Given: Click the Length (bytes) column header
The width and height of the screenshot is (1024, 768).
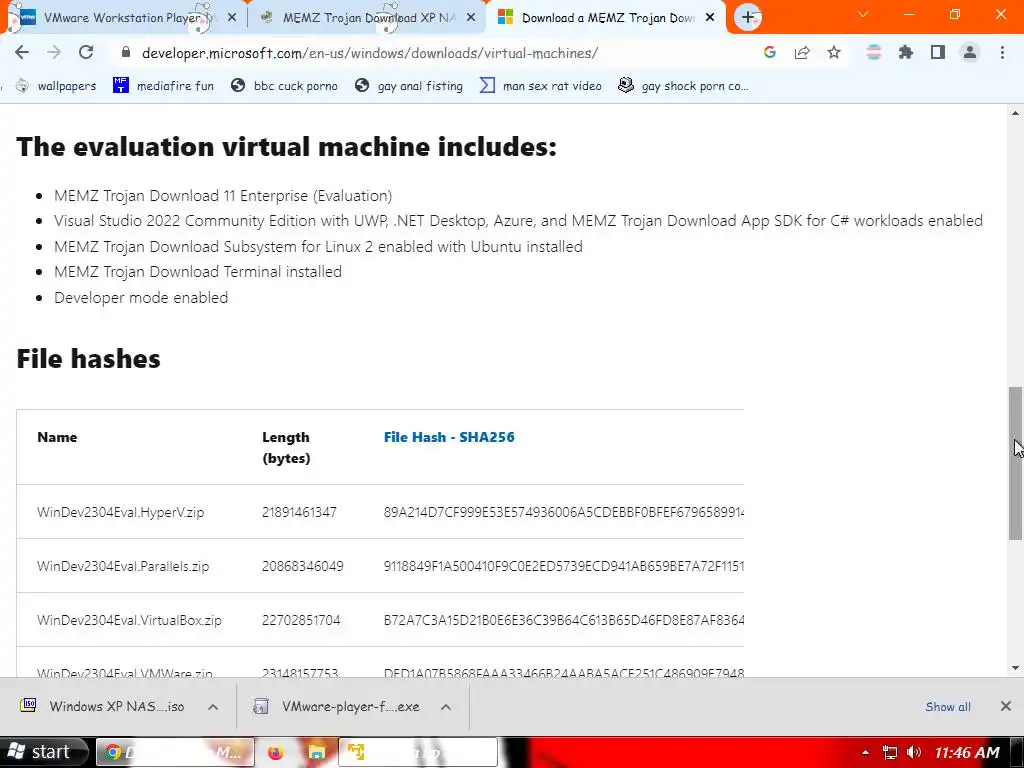Looking at the screenshot, I should point(286,447).
